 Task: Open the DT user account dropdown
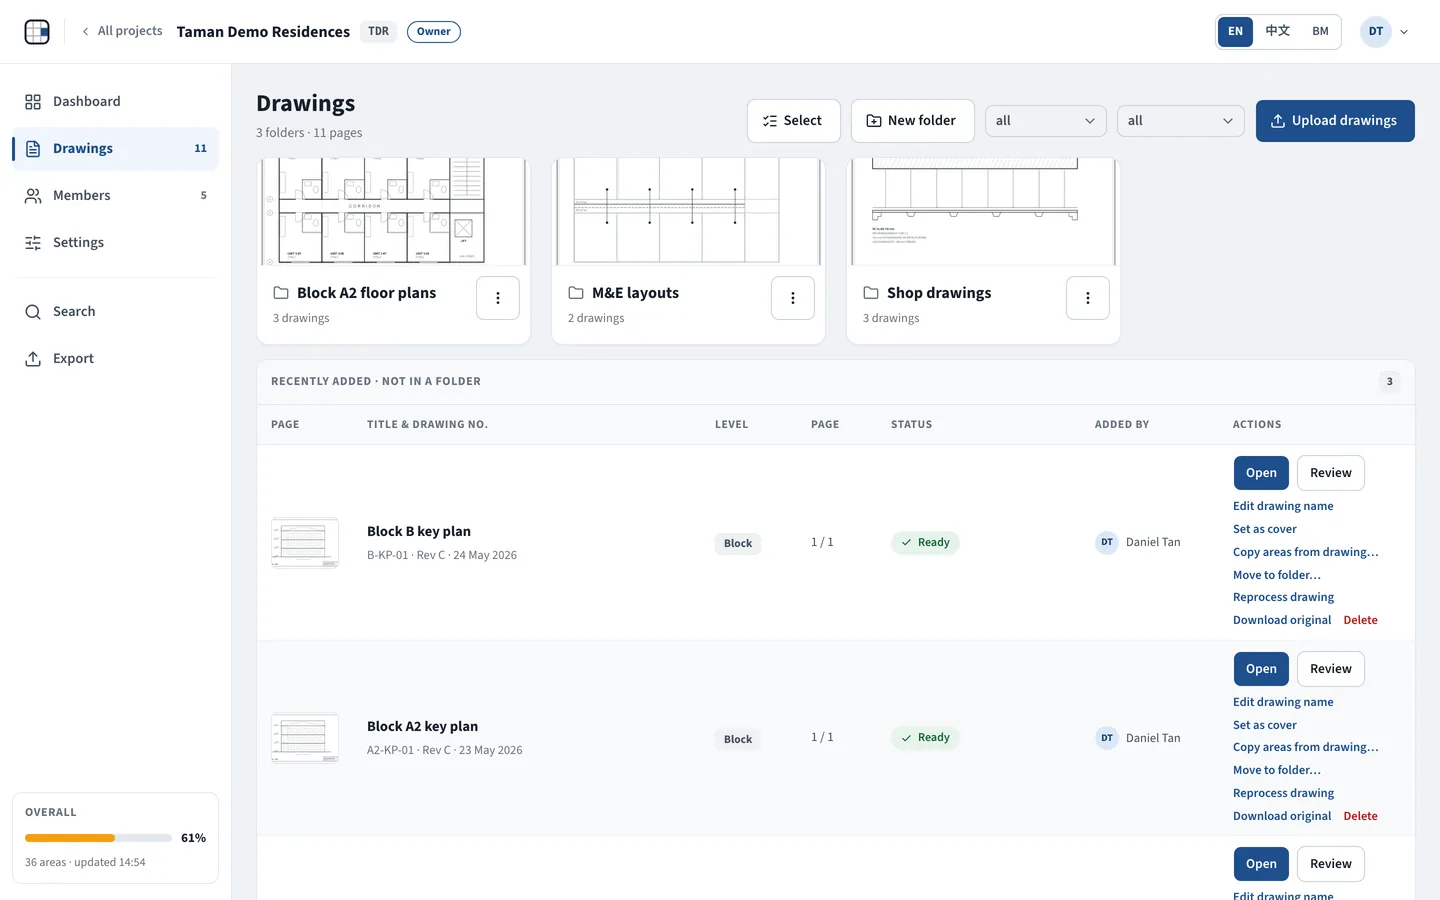[1385, 32]
